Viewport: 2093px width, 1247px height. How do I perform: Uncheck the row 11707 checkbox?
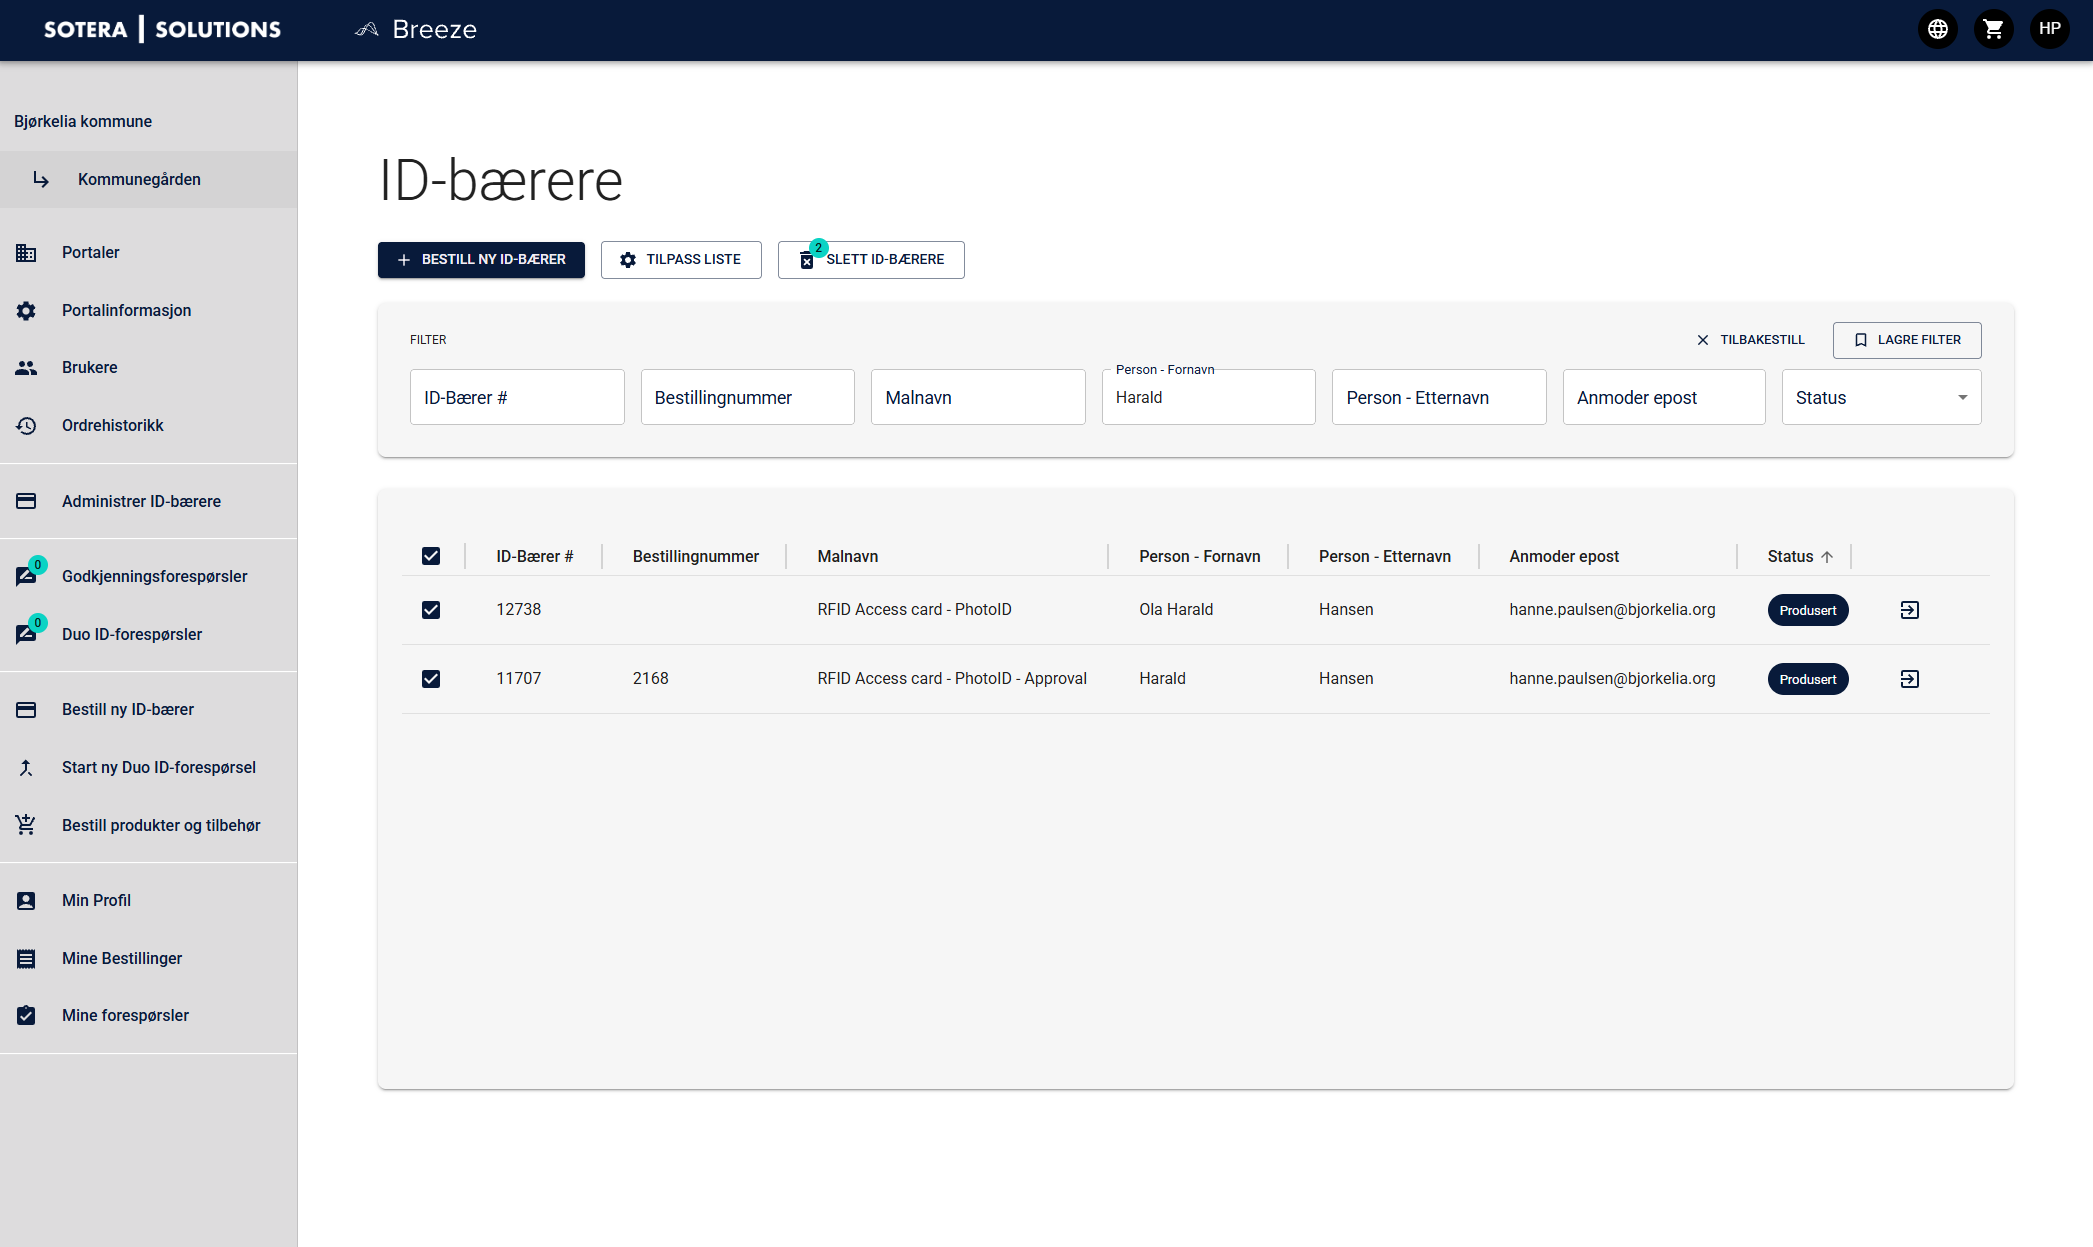[x=431, y=679]
